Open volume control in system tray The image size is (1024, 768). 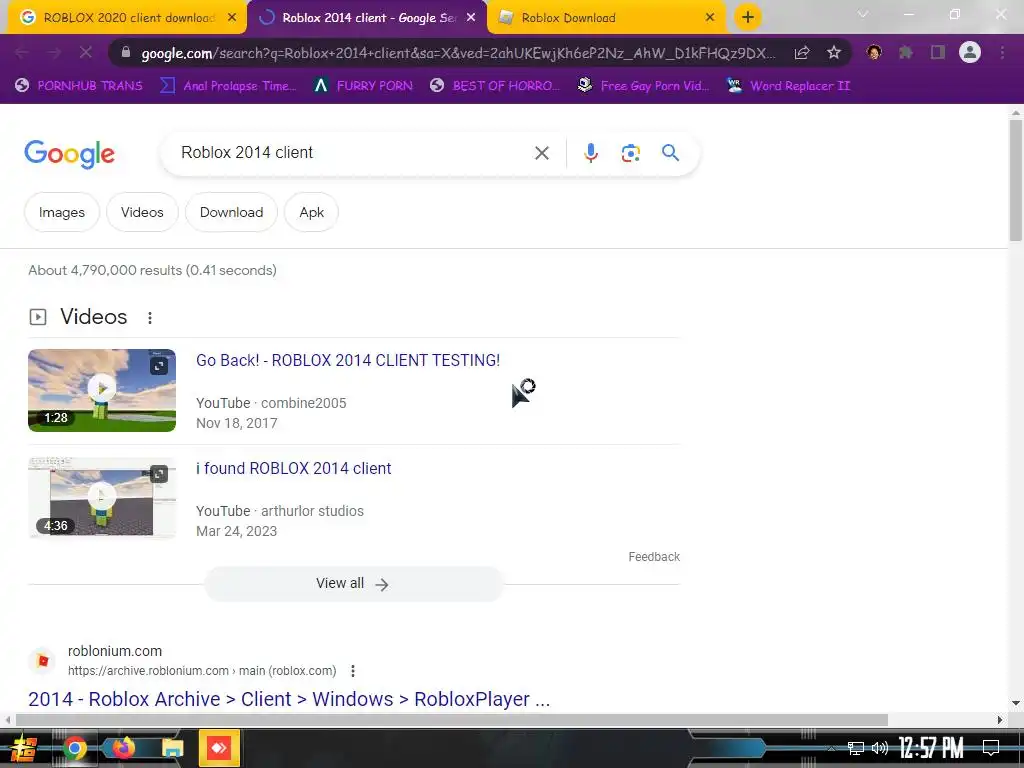point(880,748)
